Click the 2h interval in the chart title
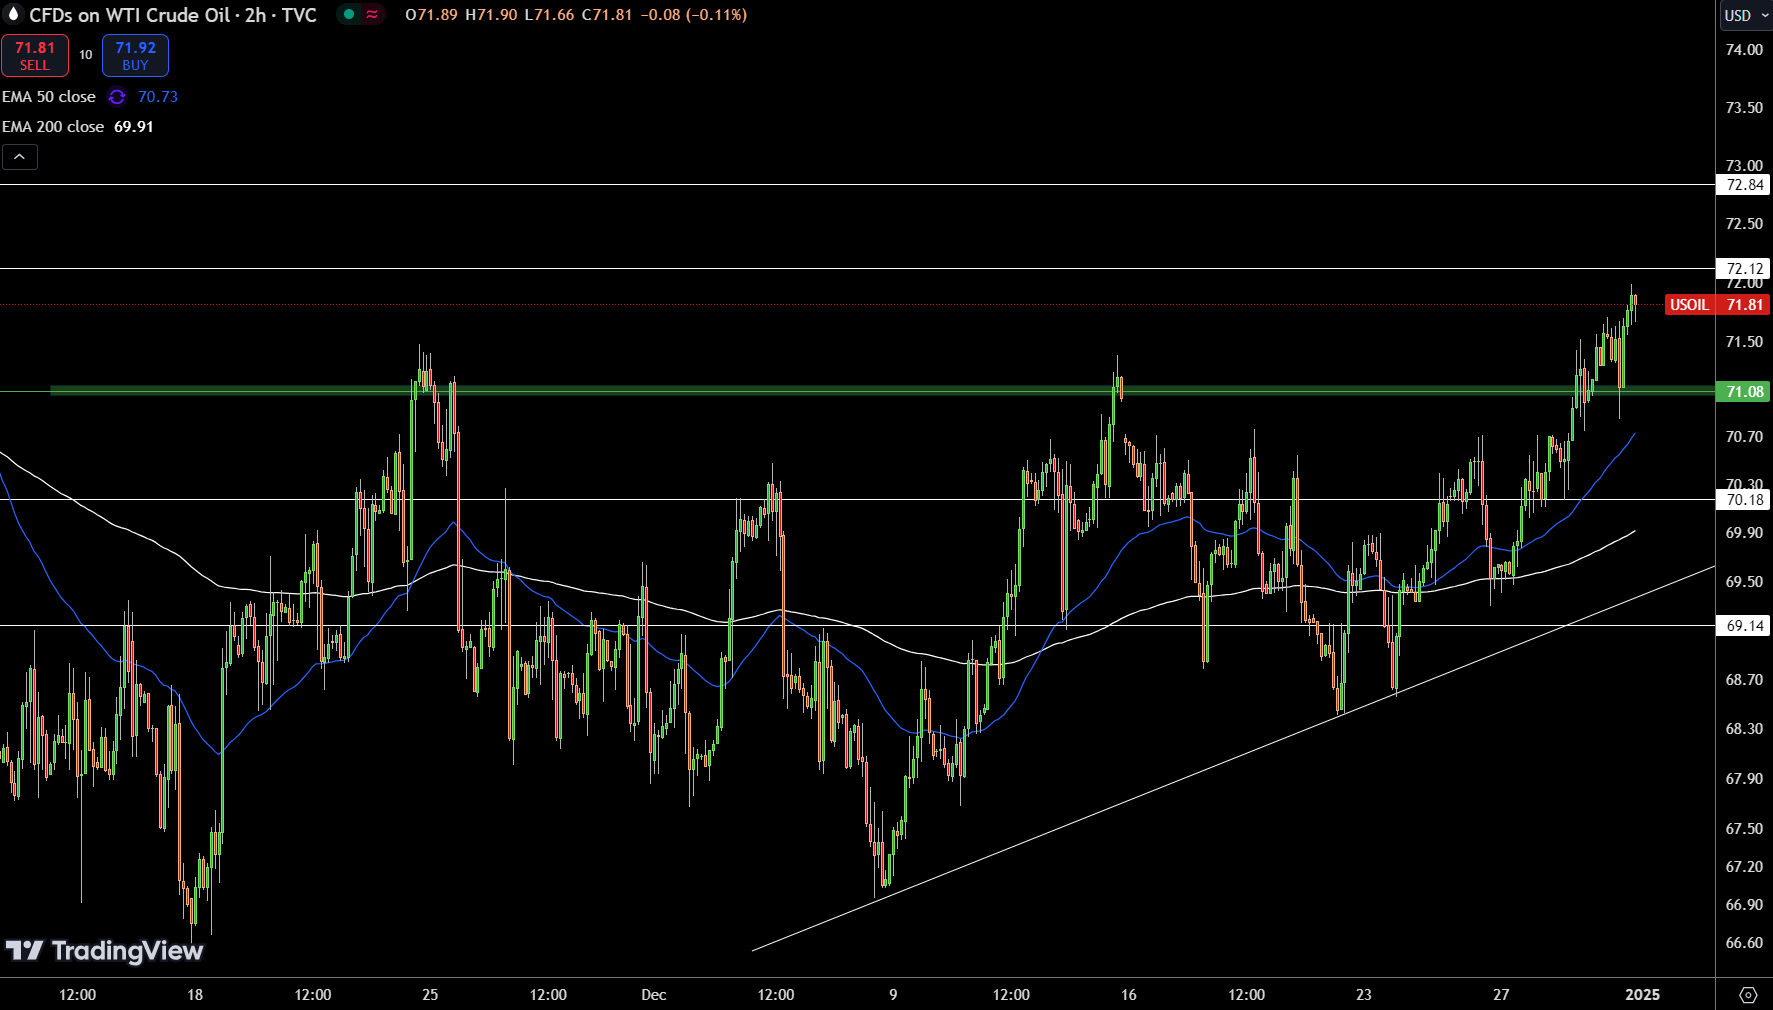1773x1010 pixels. pos(255,15)
